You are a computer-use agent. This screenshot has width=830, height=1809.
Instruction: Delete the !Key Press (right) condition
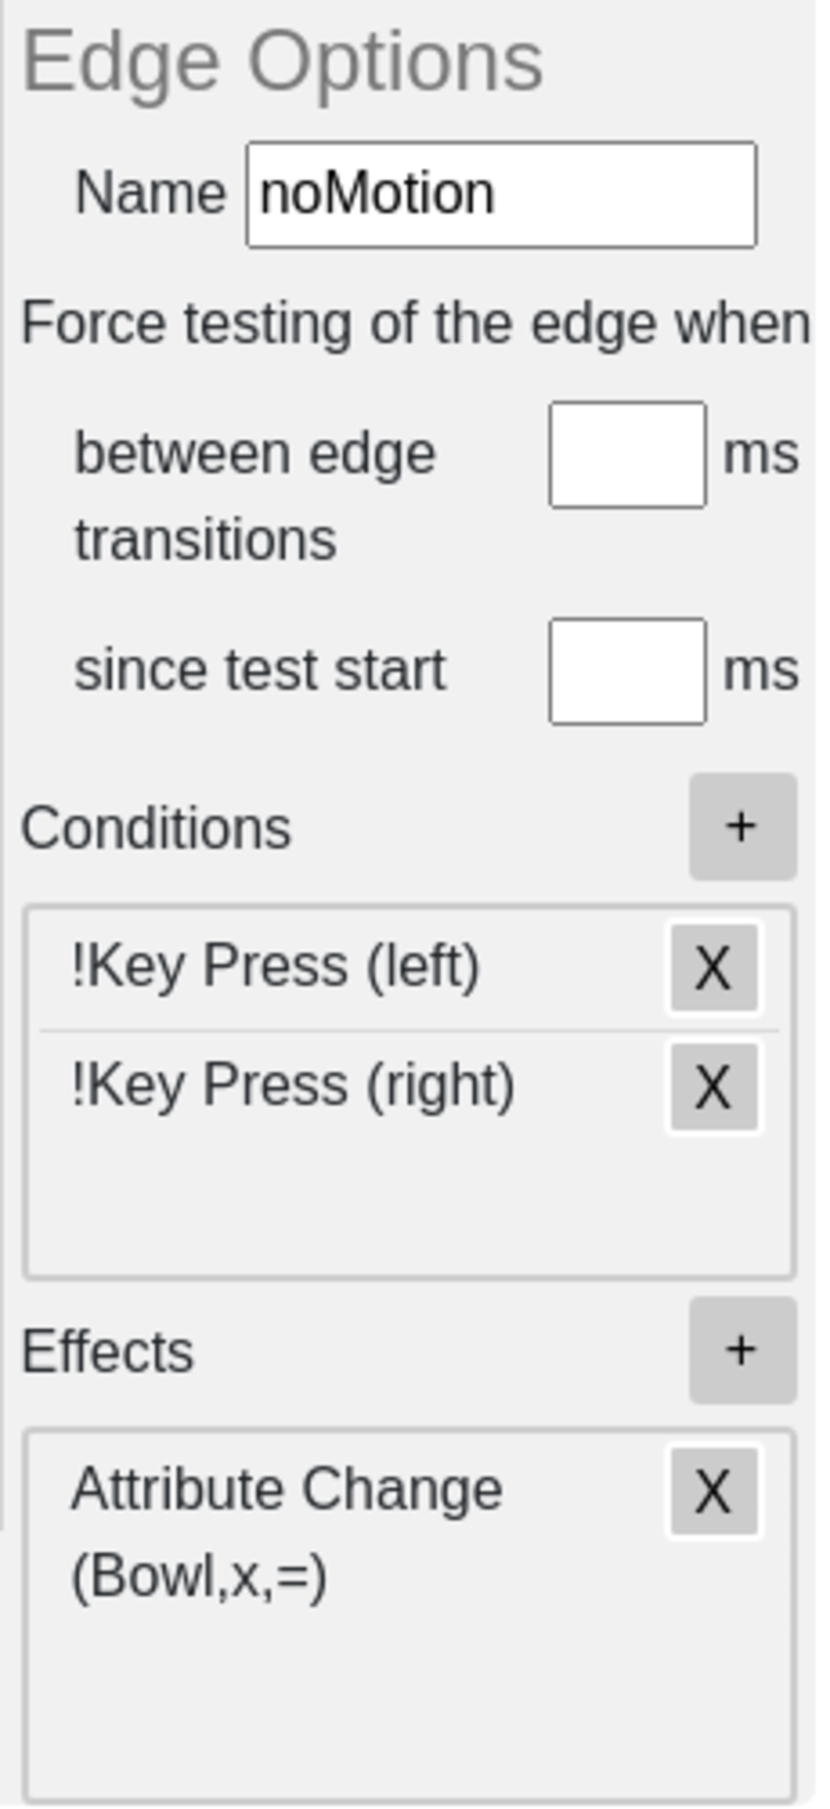pyautogui.click(x=713, y=1086)
